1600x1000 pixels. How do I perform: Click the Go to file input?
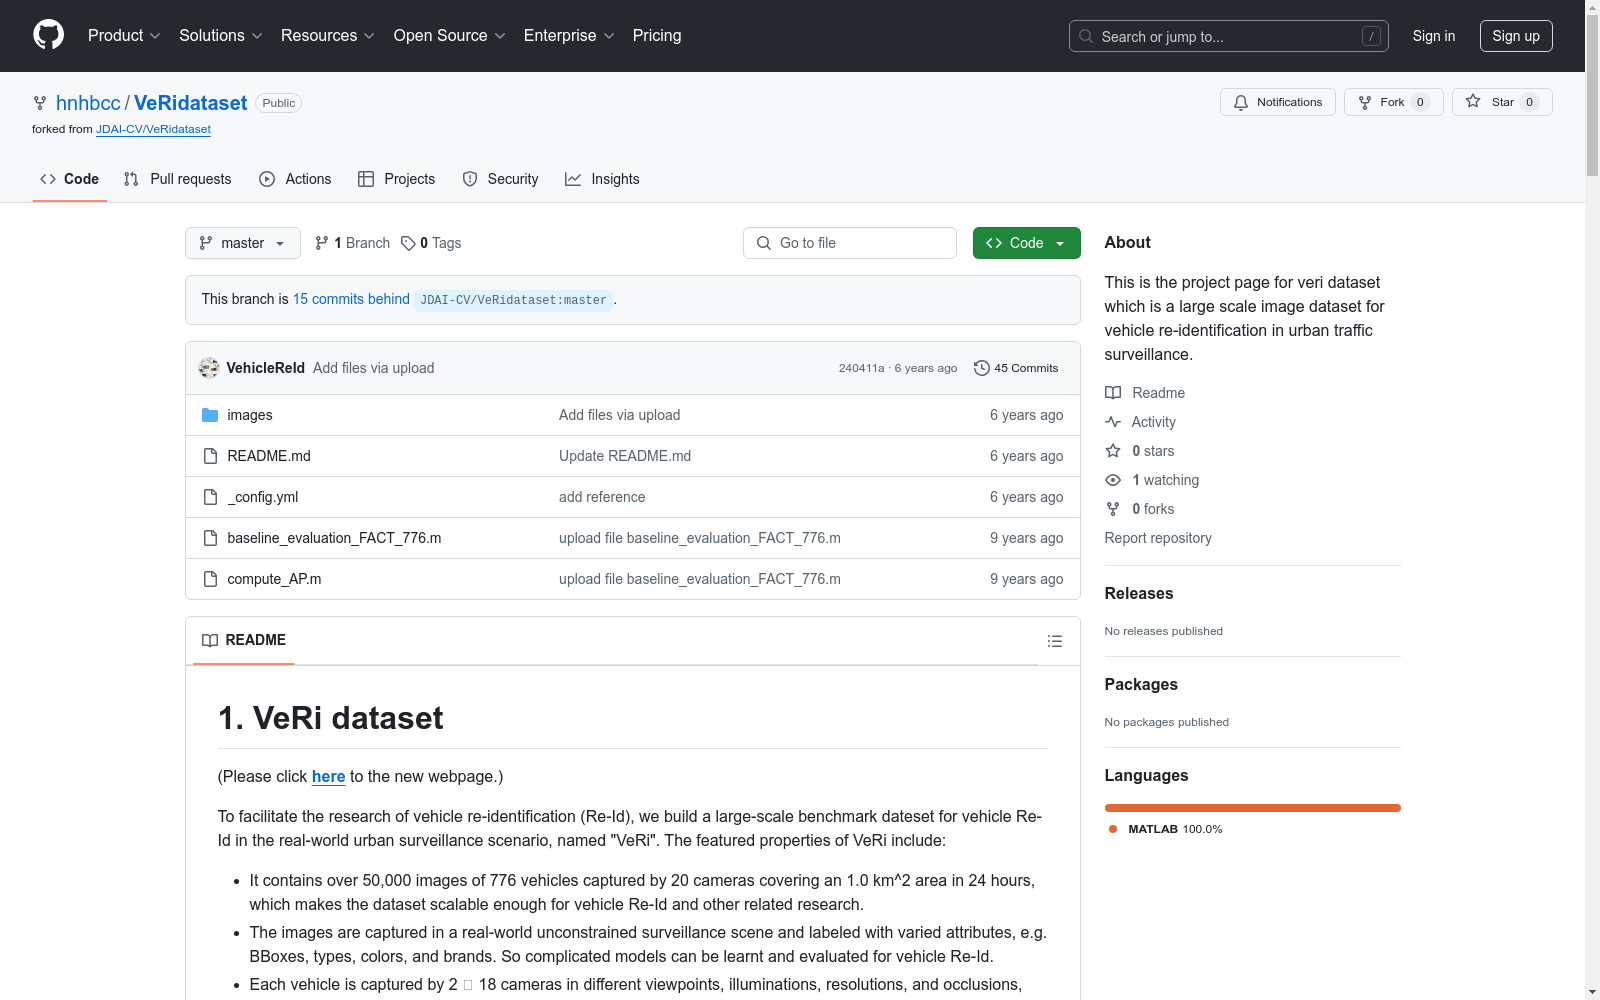pos(850,243)
